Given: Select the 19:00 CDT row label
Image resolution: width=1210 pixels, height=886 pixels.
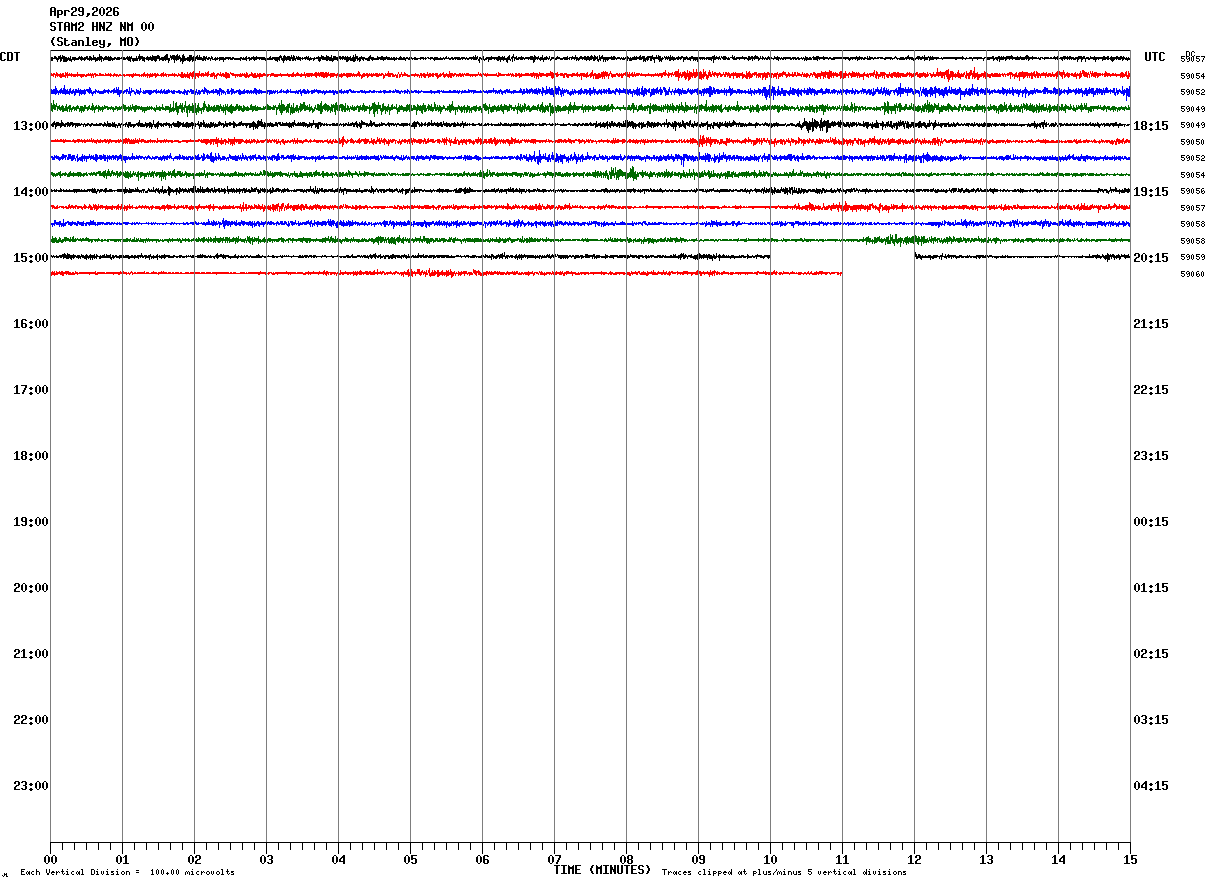Looking at the screenshot, I should (x=31, y=522).
